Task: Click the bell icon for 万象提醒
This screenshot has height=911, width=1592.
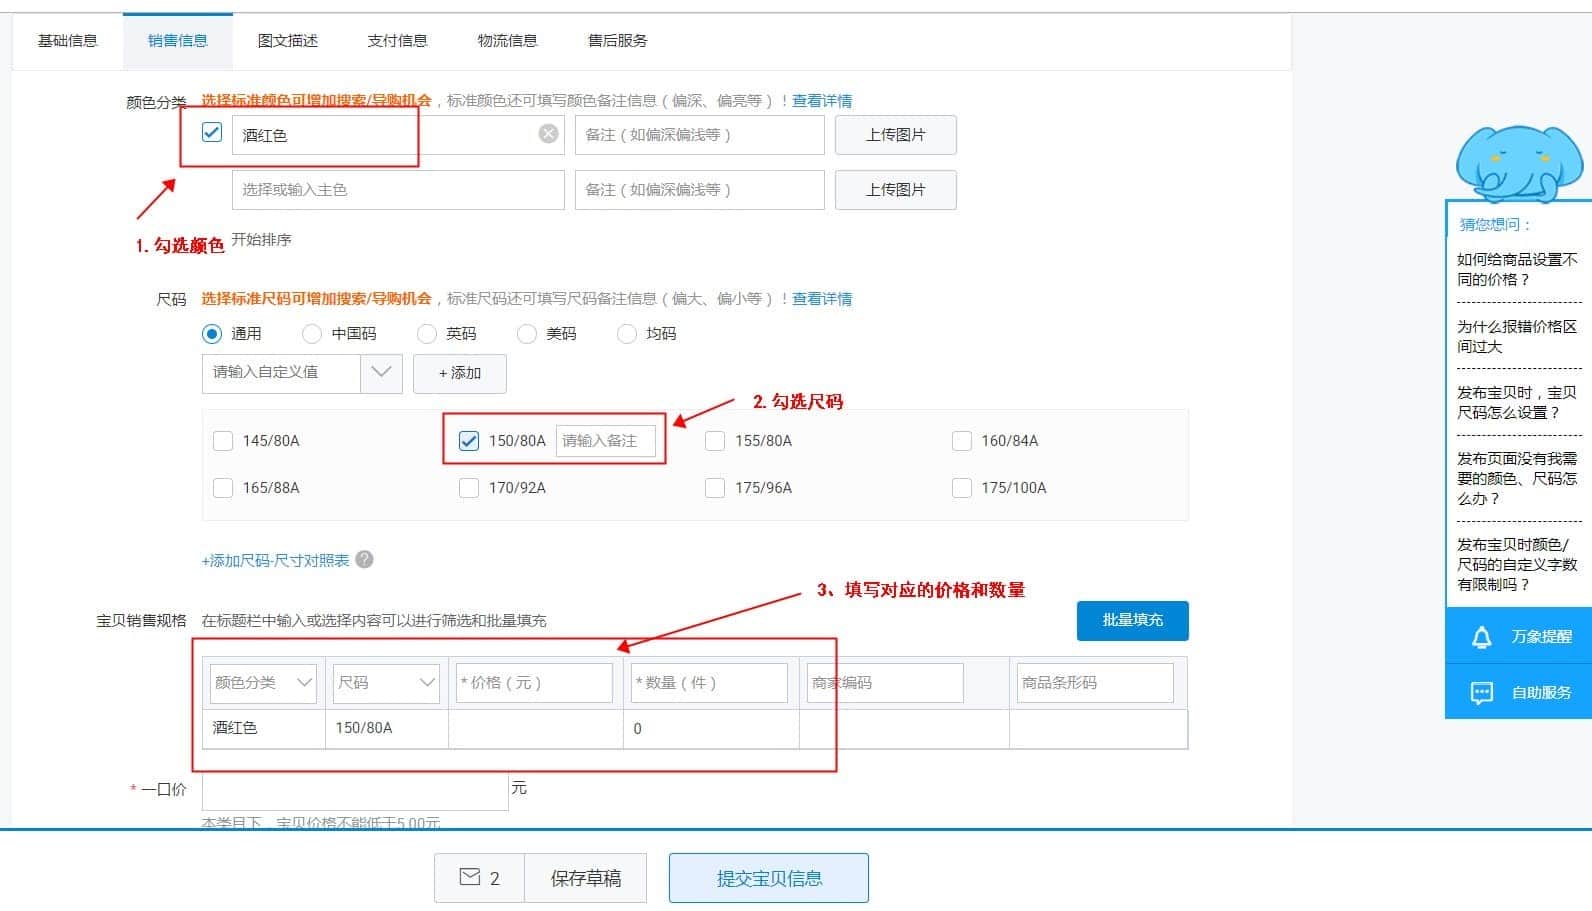Action: point(1482,637)
